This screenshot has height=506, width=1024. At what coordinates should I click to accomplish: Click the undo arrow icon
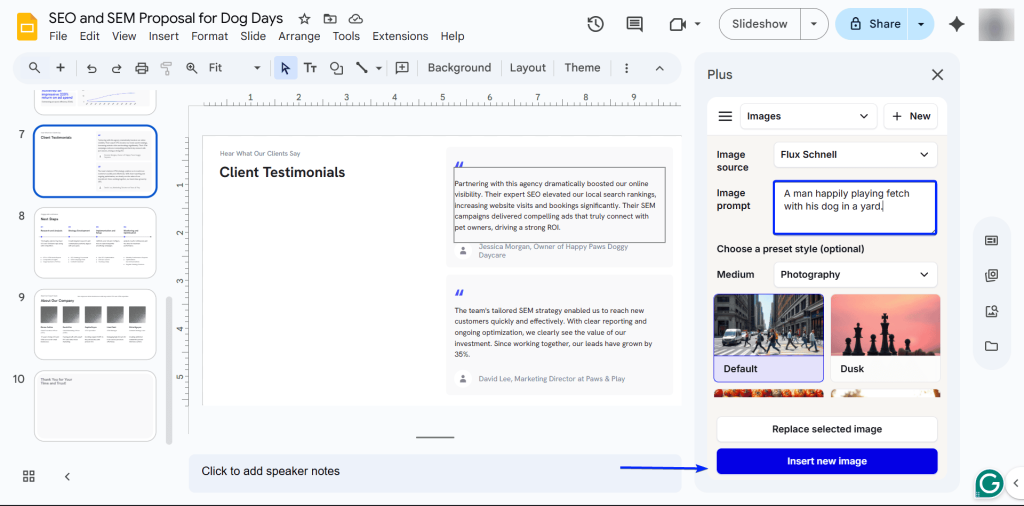92,68
